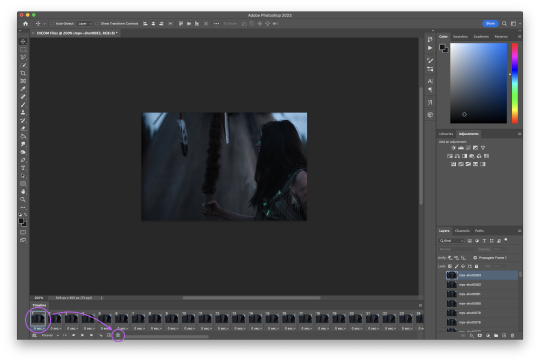This screenshot has height=362, width=540.
Task: Switch to the Gradients tab
Action: [x=481, y=37]
